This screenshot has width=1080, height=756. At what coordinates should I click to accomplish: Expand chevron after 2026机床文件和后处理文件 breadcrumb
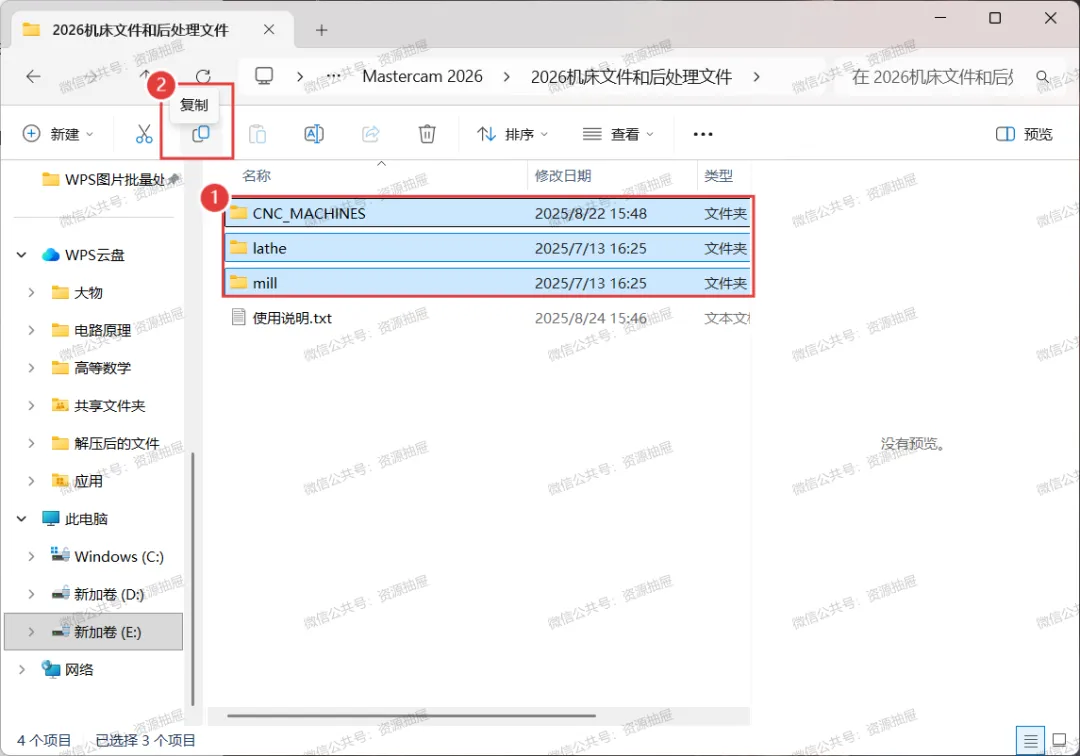(756, 76)
